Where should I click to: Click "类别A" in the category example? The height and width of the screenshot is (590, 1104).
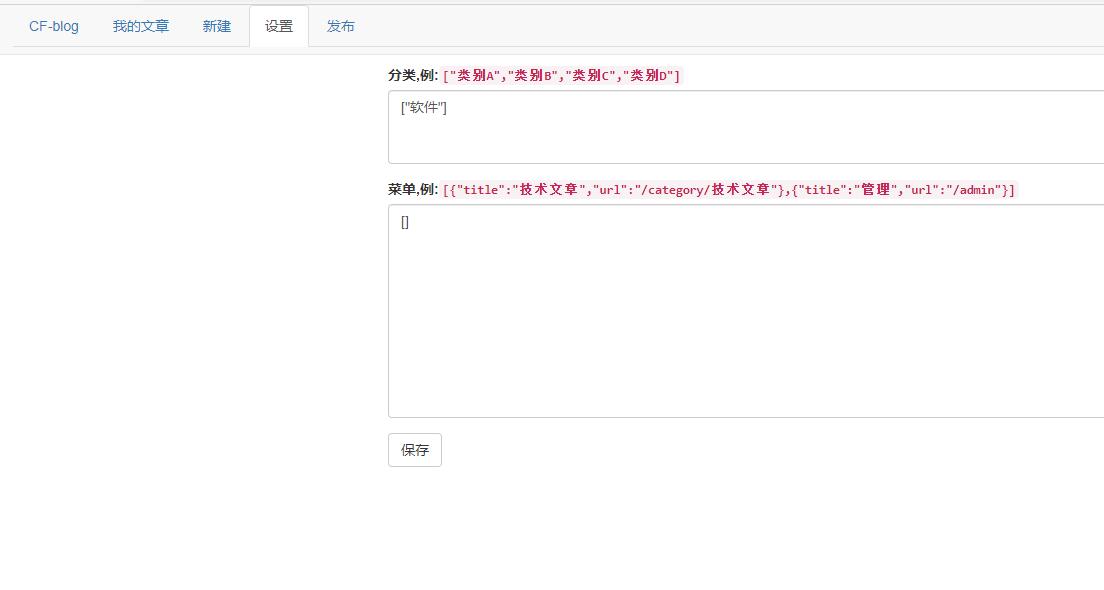477,76
